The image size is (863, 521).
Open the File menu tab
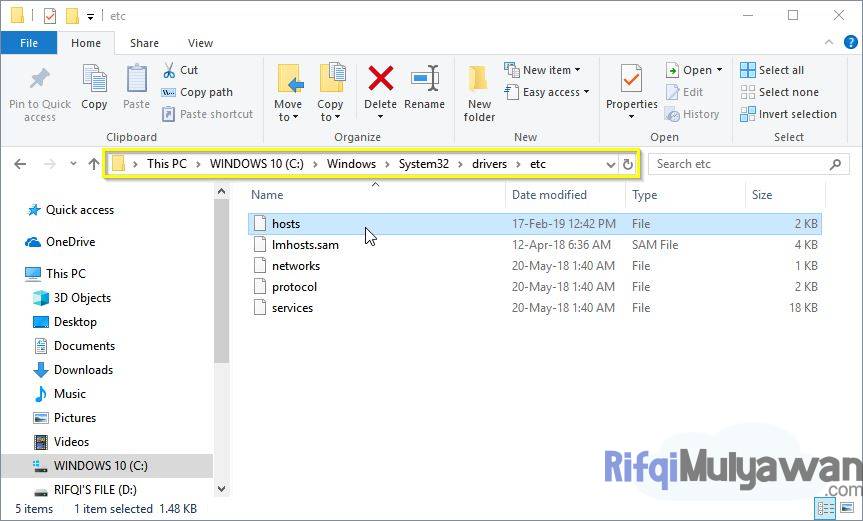coord(29,43)
